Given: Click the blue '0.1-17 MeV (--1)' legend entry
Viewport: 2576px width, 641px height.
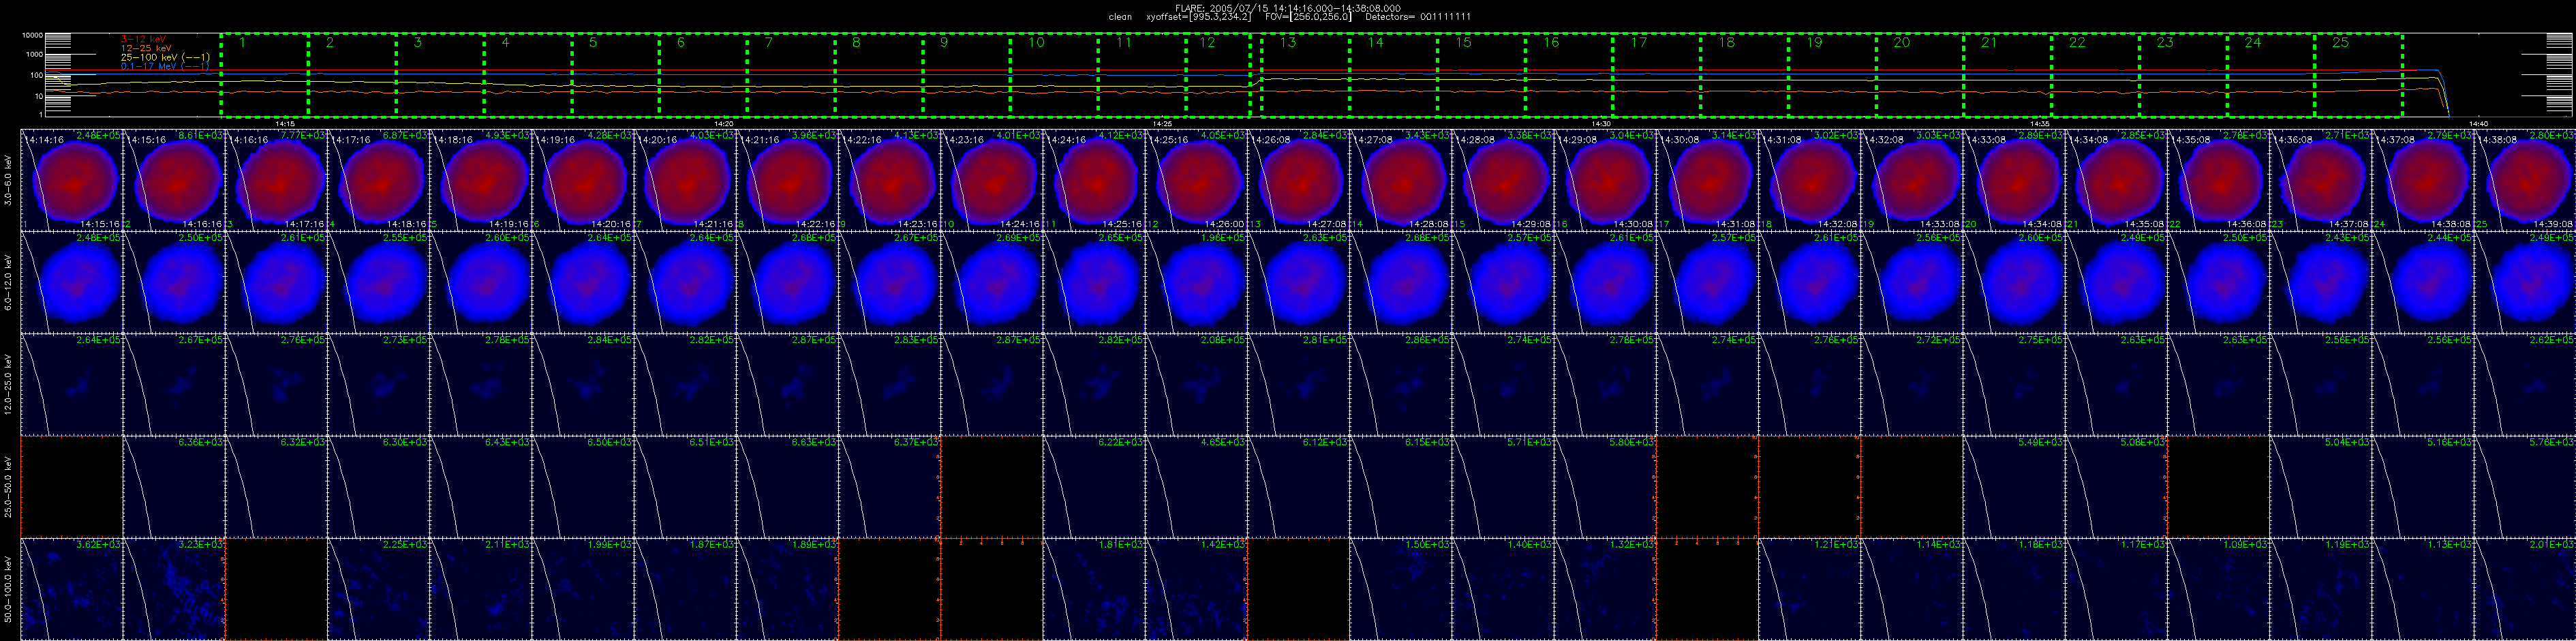Looking at the screenshot, I should (x=164, y=66).
